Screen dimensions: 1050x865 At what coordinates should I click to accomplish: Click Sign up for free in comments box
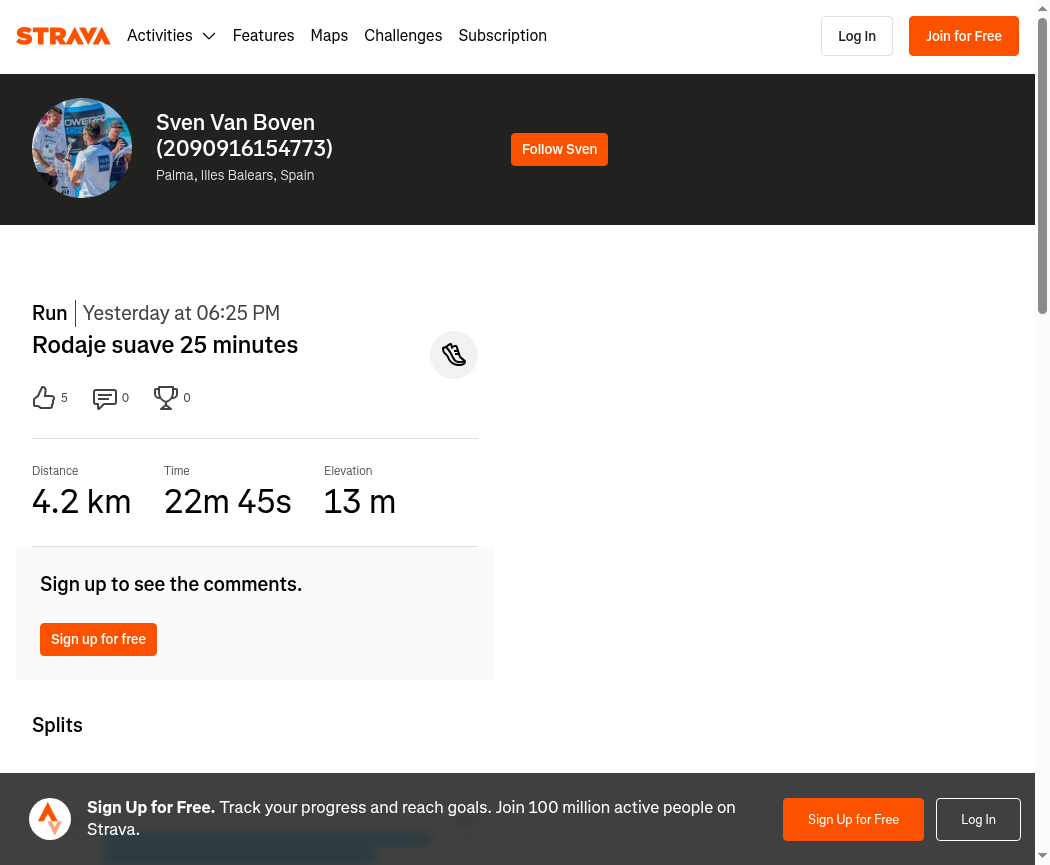tap(98, 639)
